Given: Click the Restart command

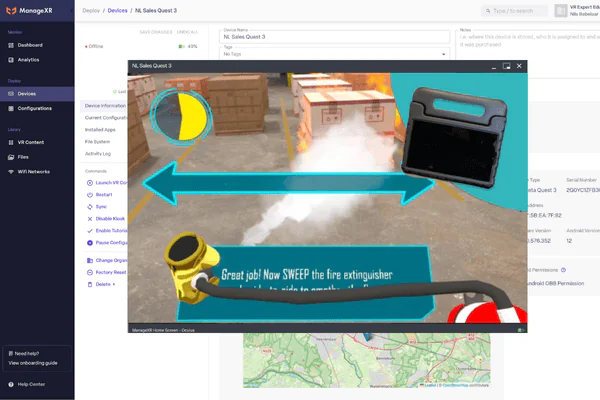Looking at the screenshot, I should tap(104, 195).
